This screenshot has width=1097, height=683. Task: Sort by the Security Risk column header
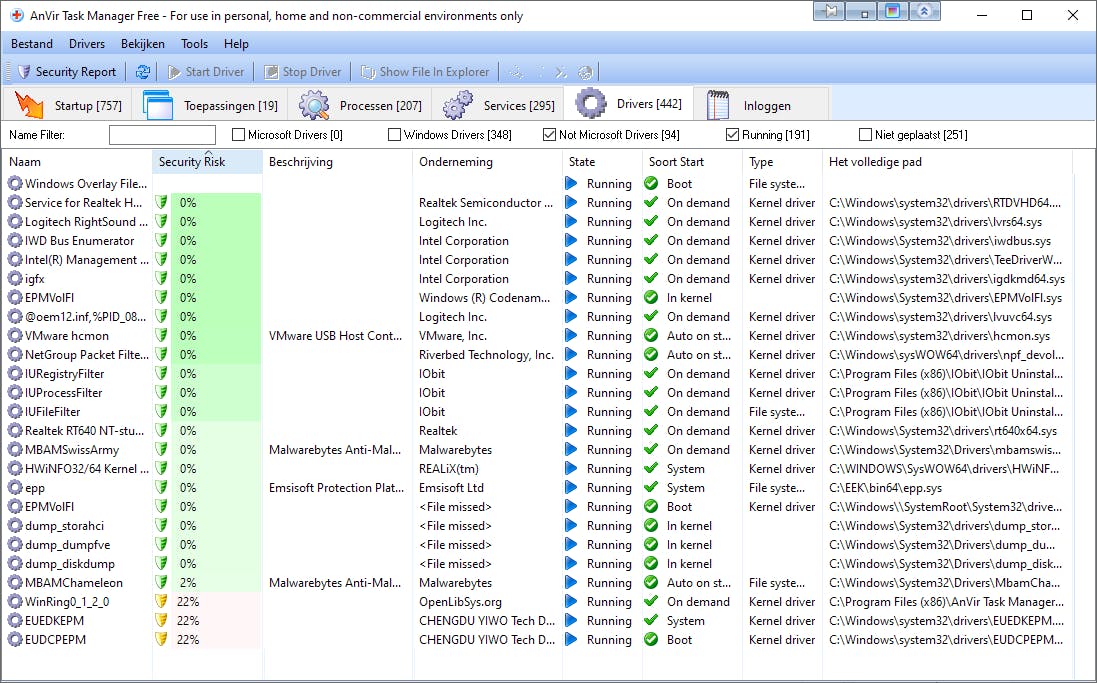click(192, 162)
